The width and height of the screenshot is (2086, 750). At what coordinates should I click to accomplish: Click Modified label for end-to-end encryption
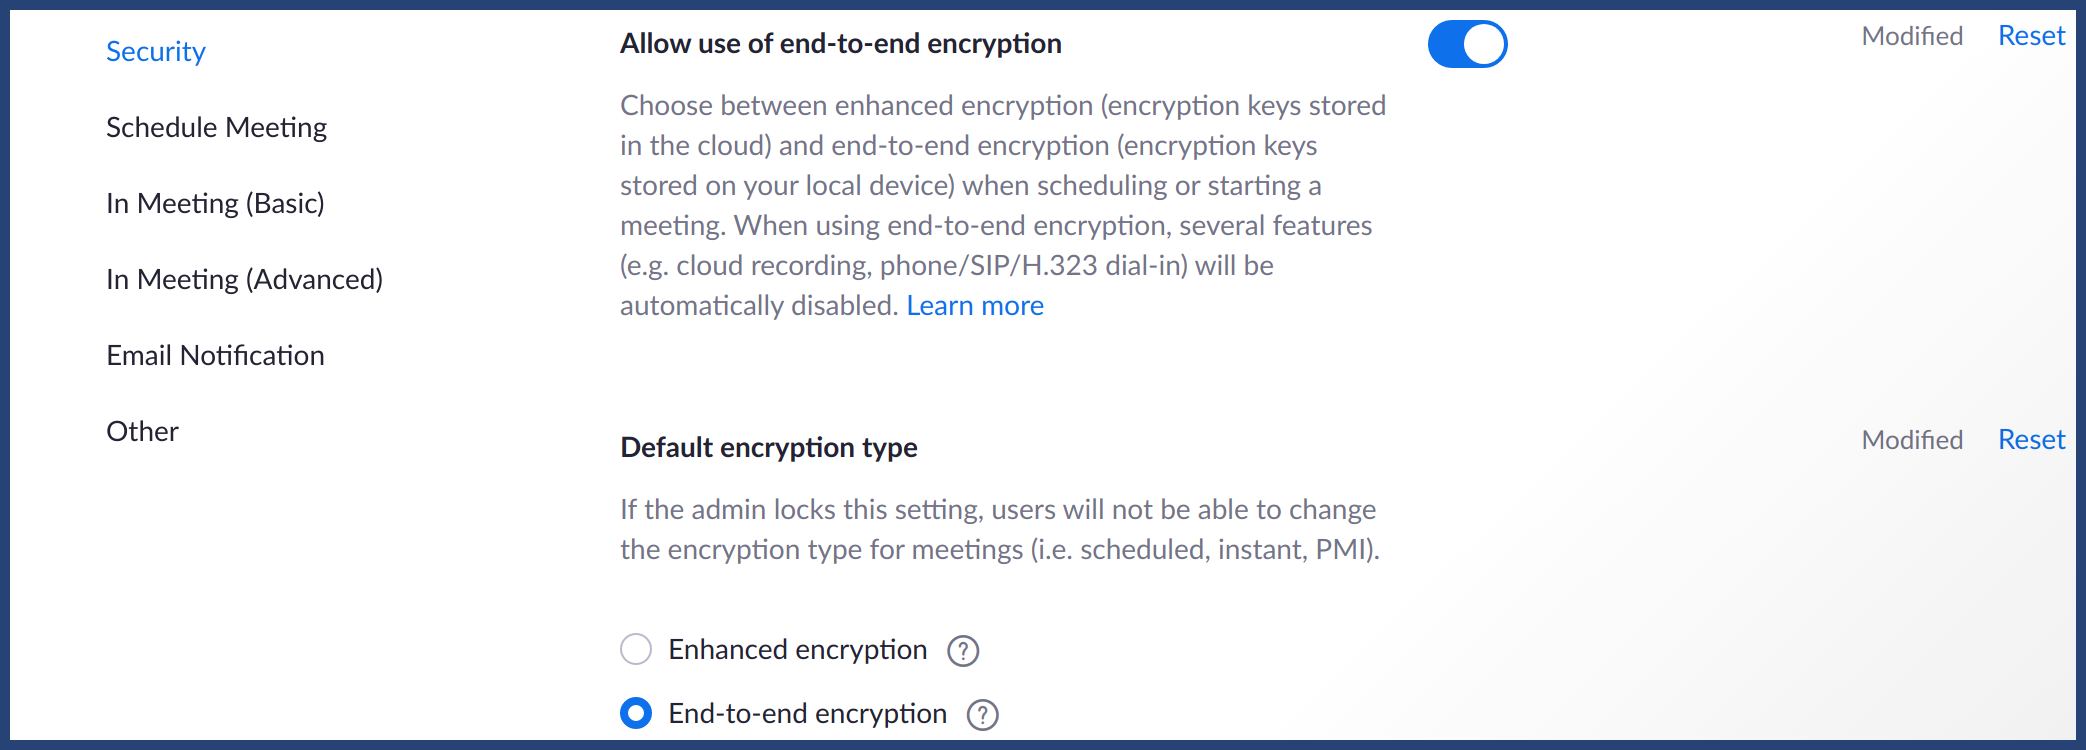click(x=1912, y=36)
